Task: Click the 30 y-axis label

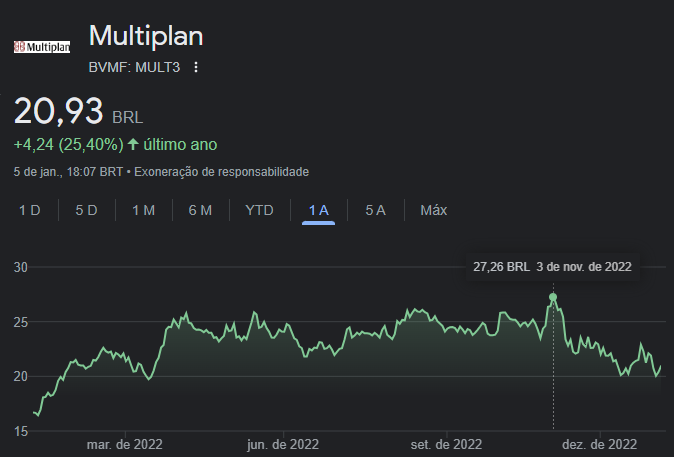Action: click(21, 267)
